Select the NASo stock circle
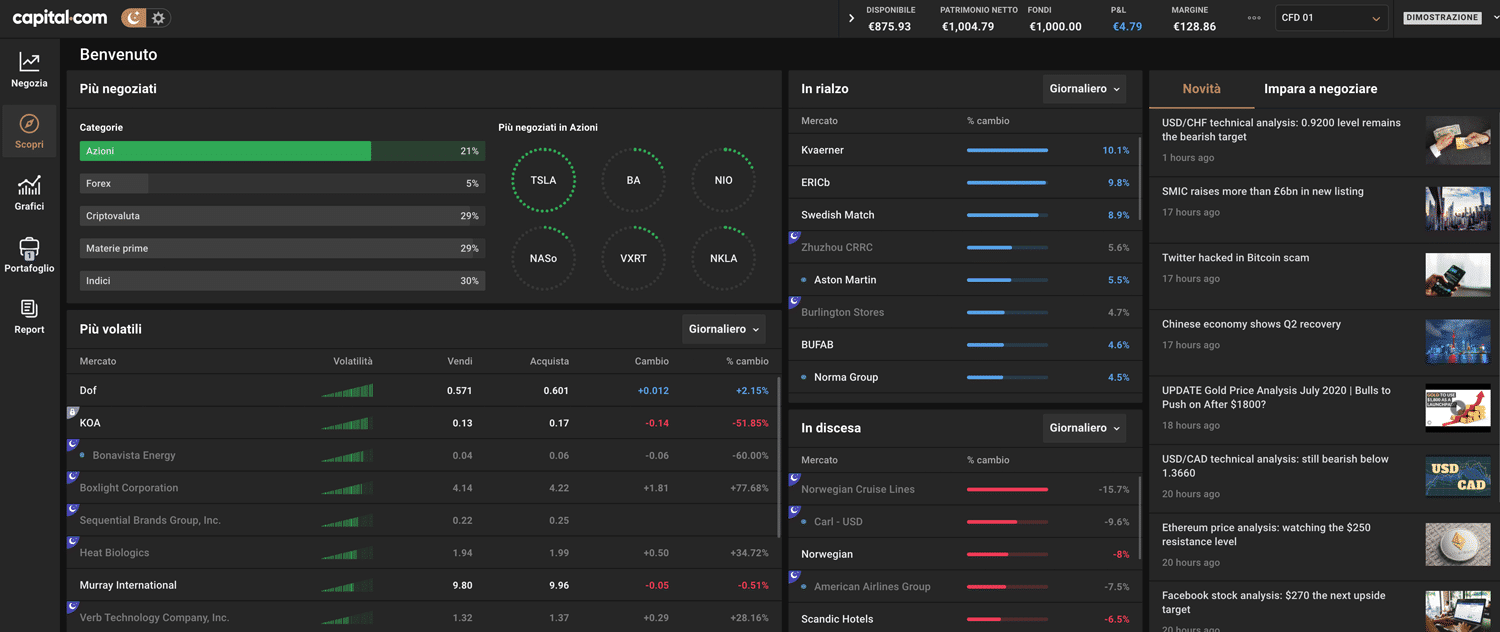Viewport: 1500px width, 632px height. click(543, 258)
